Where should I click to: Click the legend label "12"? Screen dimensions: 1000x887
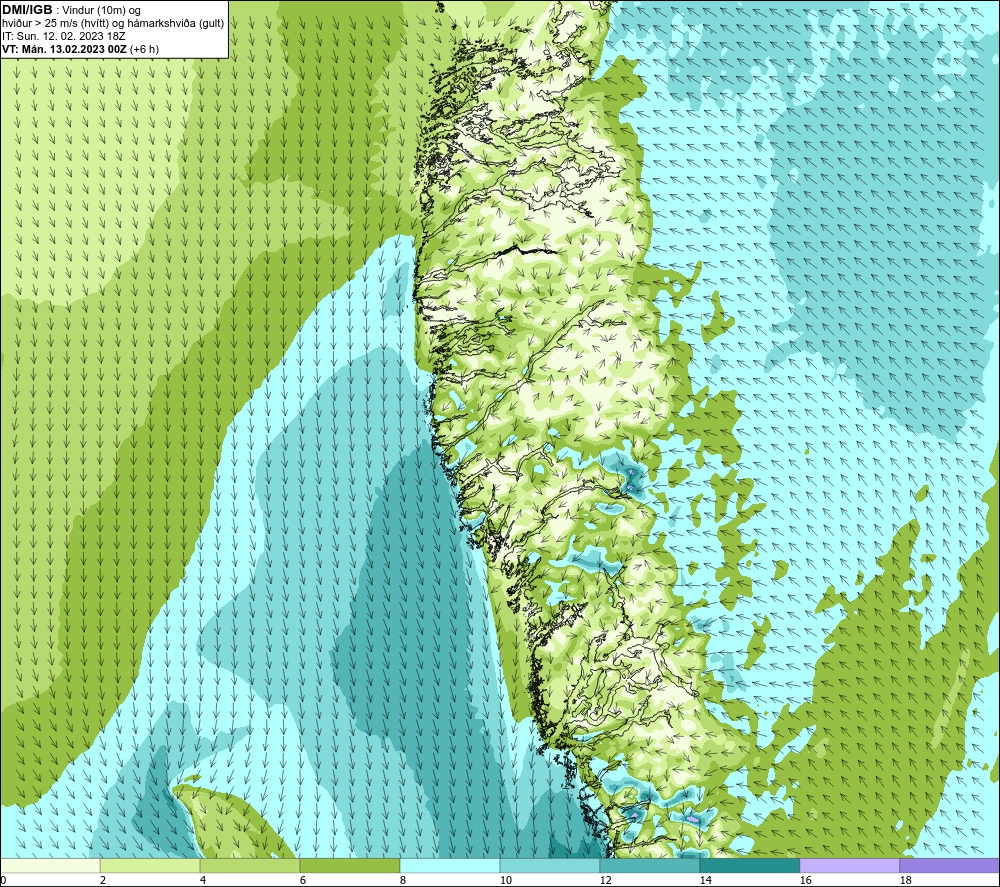[605, 881]
